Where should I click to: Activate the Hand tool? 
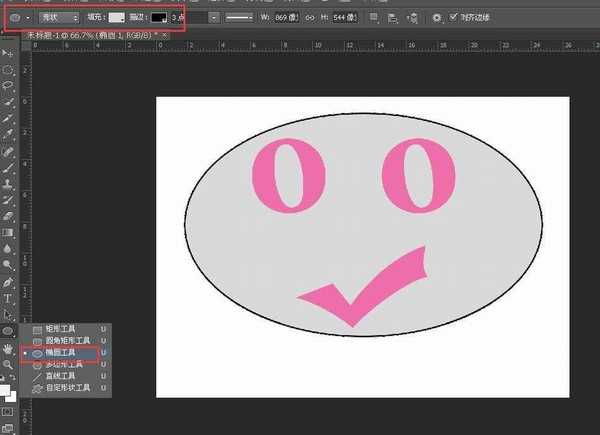[x=8, y=347]
